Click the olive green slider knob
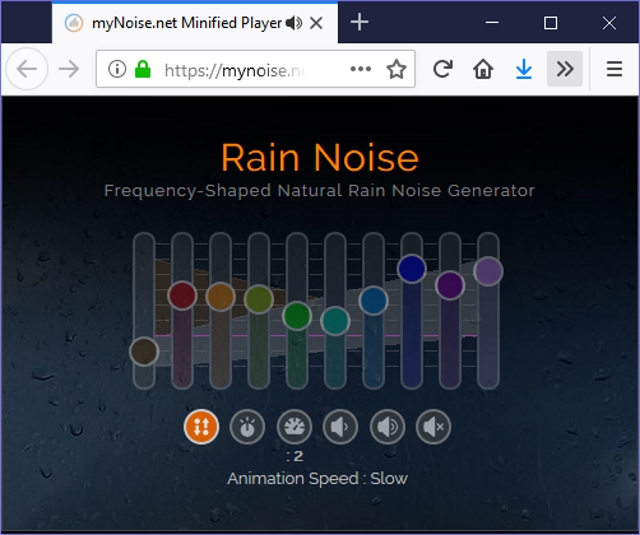 (259, 300)
